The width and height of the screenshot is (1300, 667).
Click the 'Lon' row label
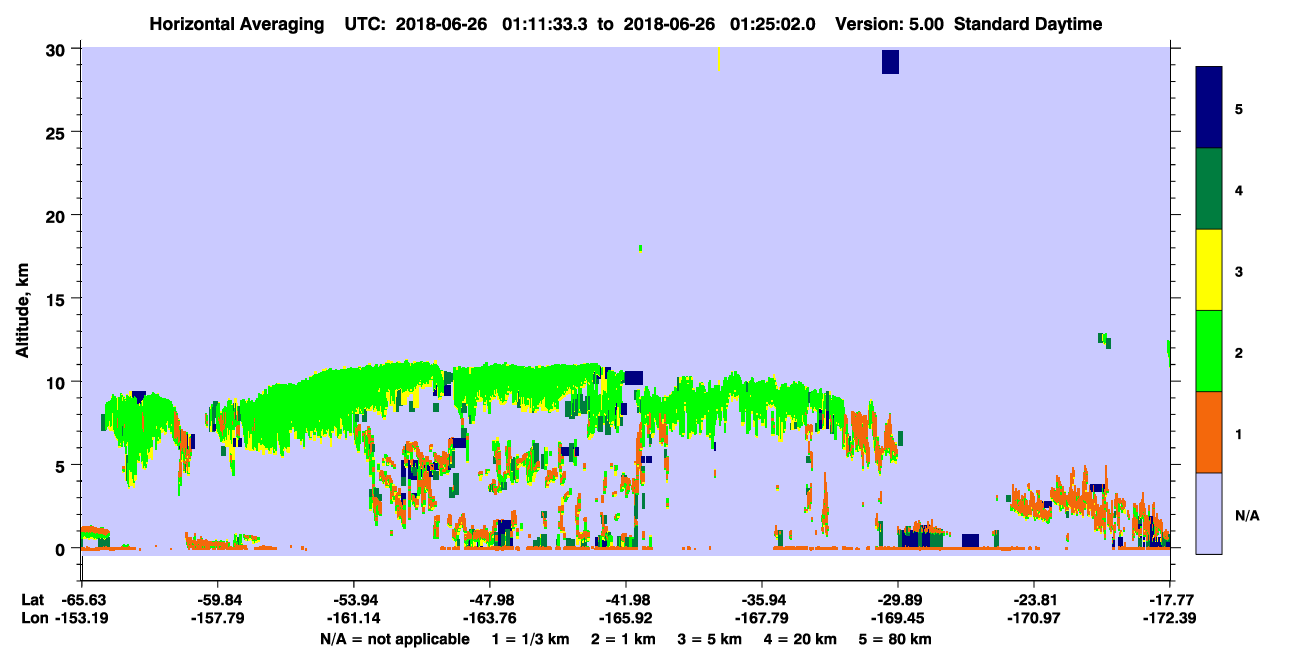tap(34, 618)
